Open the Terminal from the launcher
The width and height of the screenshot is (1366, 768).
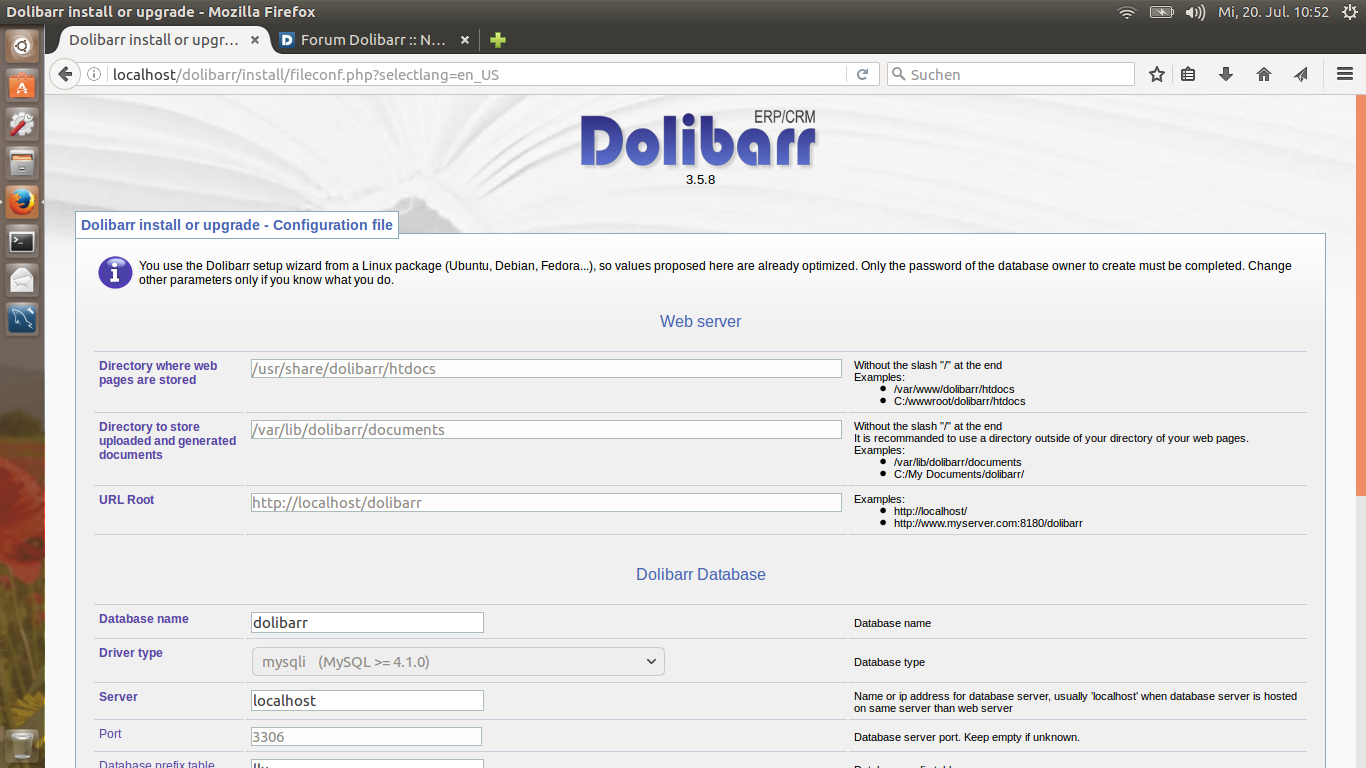[x=22, y=241]
